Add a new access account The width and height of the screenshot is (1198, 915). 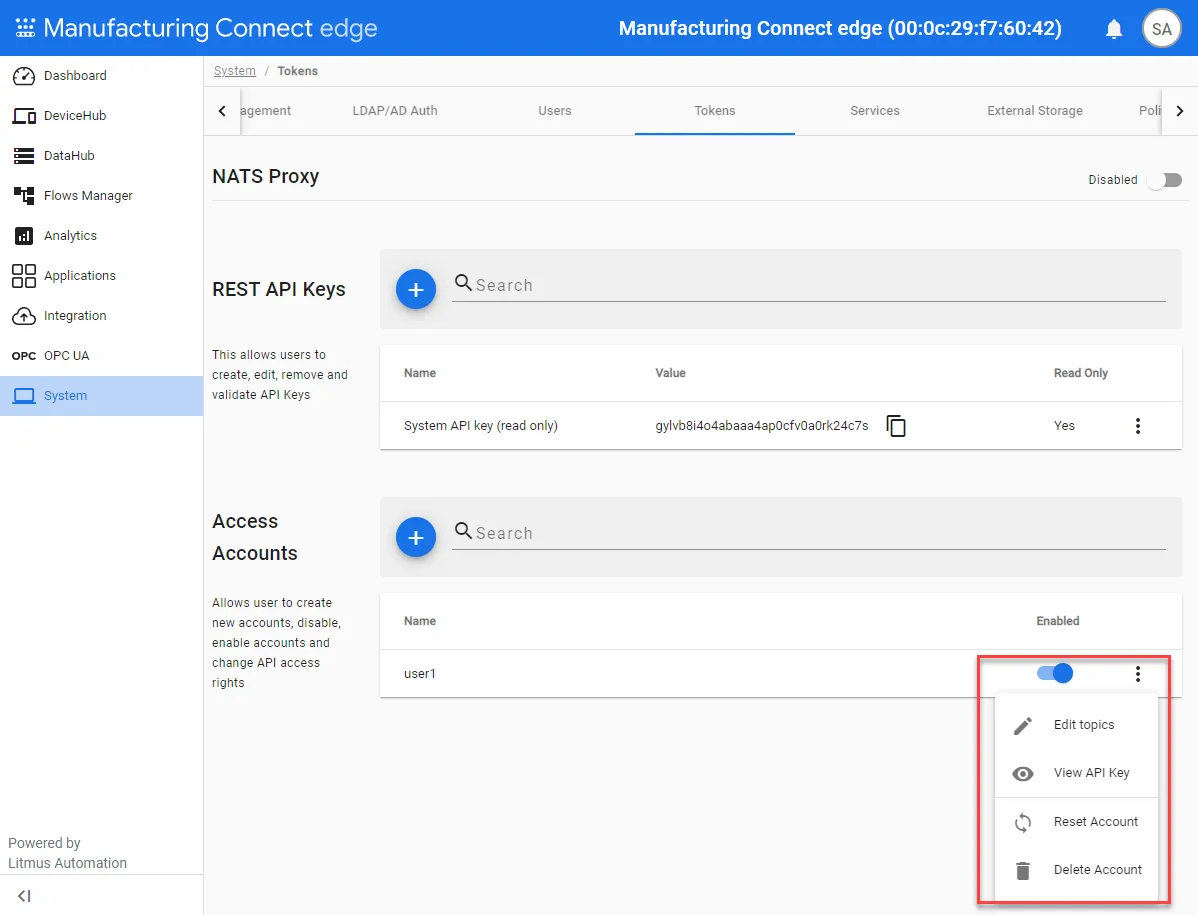click(x=416, y=538)
